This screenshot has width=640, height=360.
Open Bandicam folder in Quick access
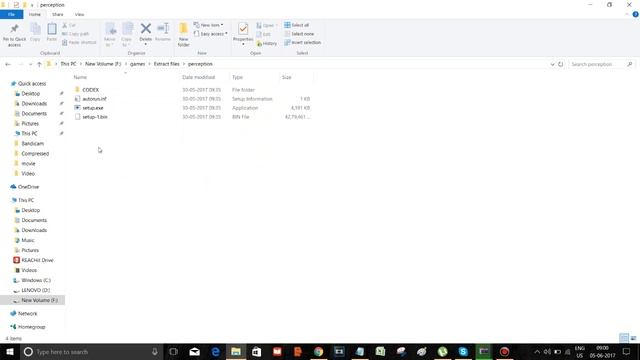(x=32, y=144)
